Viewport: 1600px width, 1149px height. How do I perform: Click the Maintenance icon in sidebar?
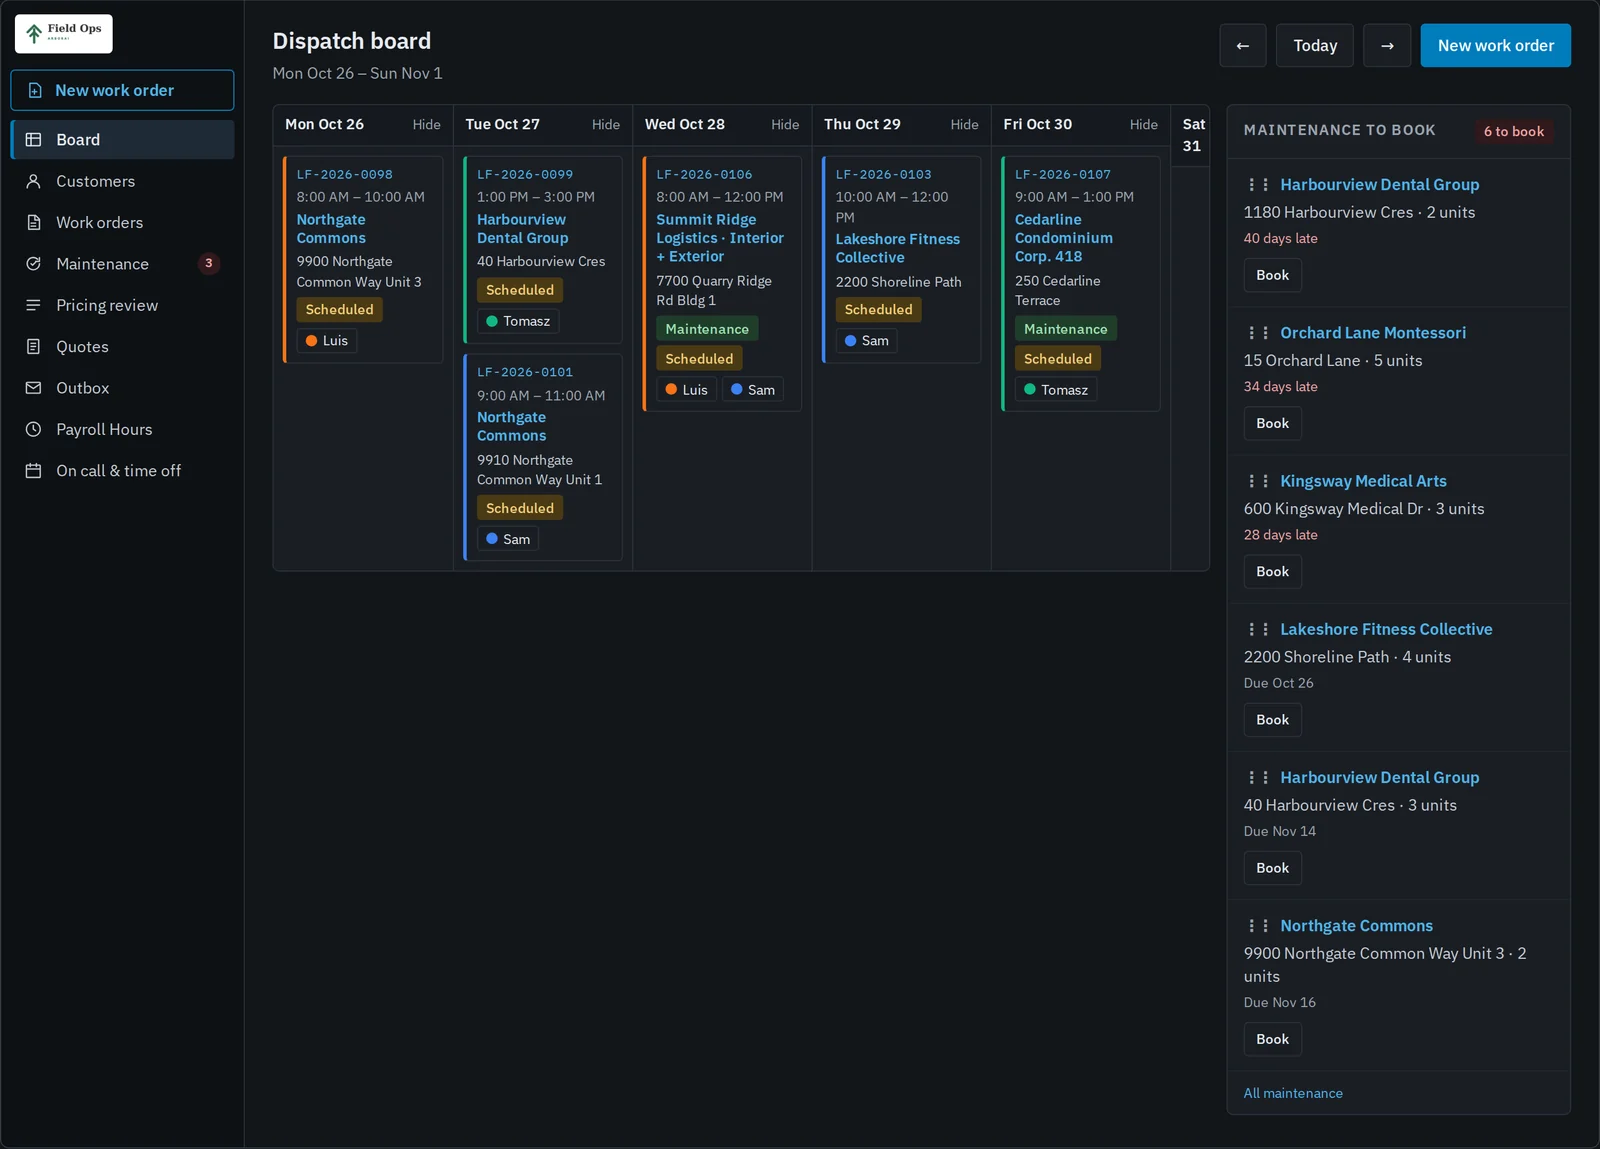(x=33, y=264)
